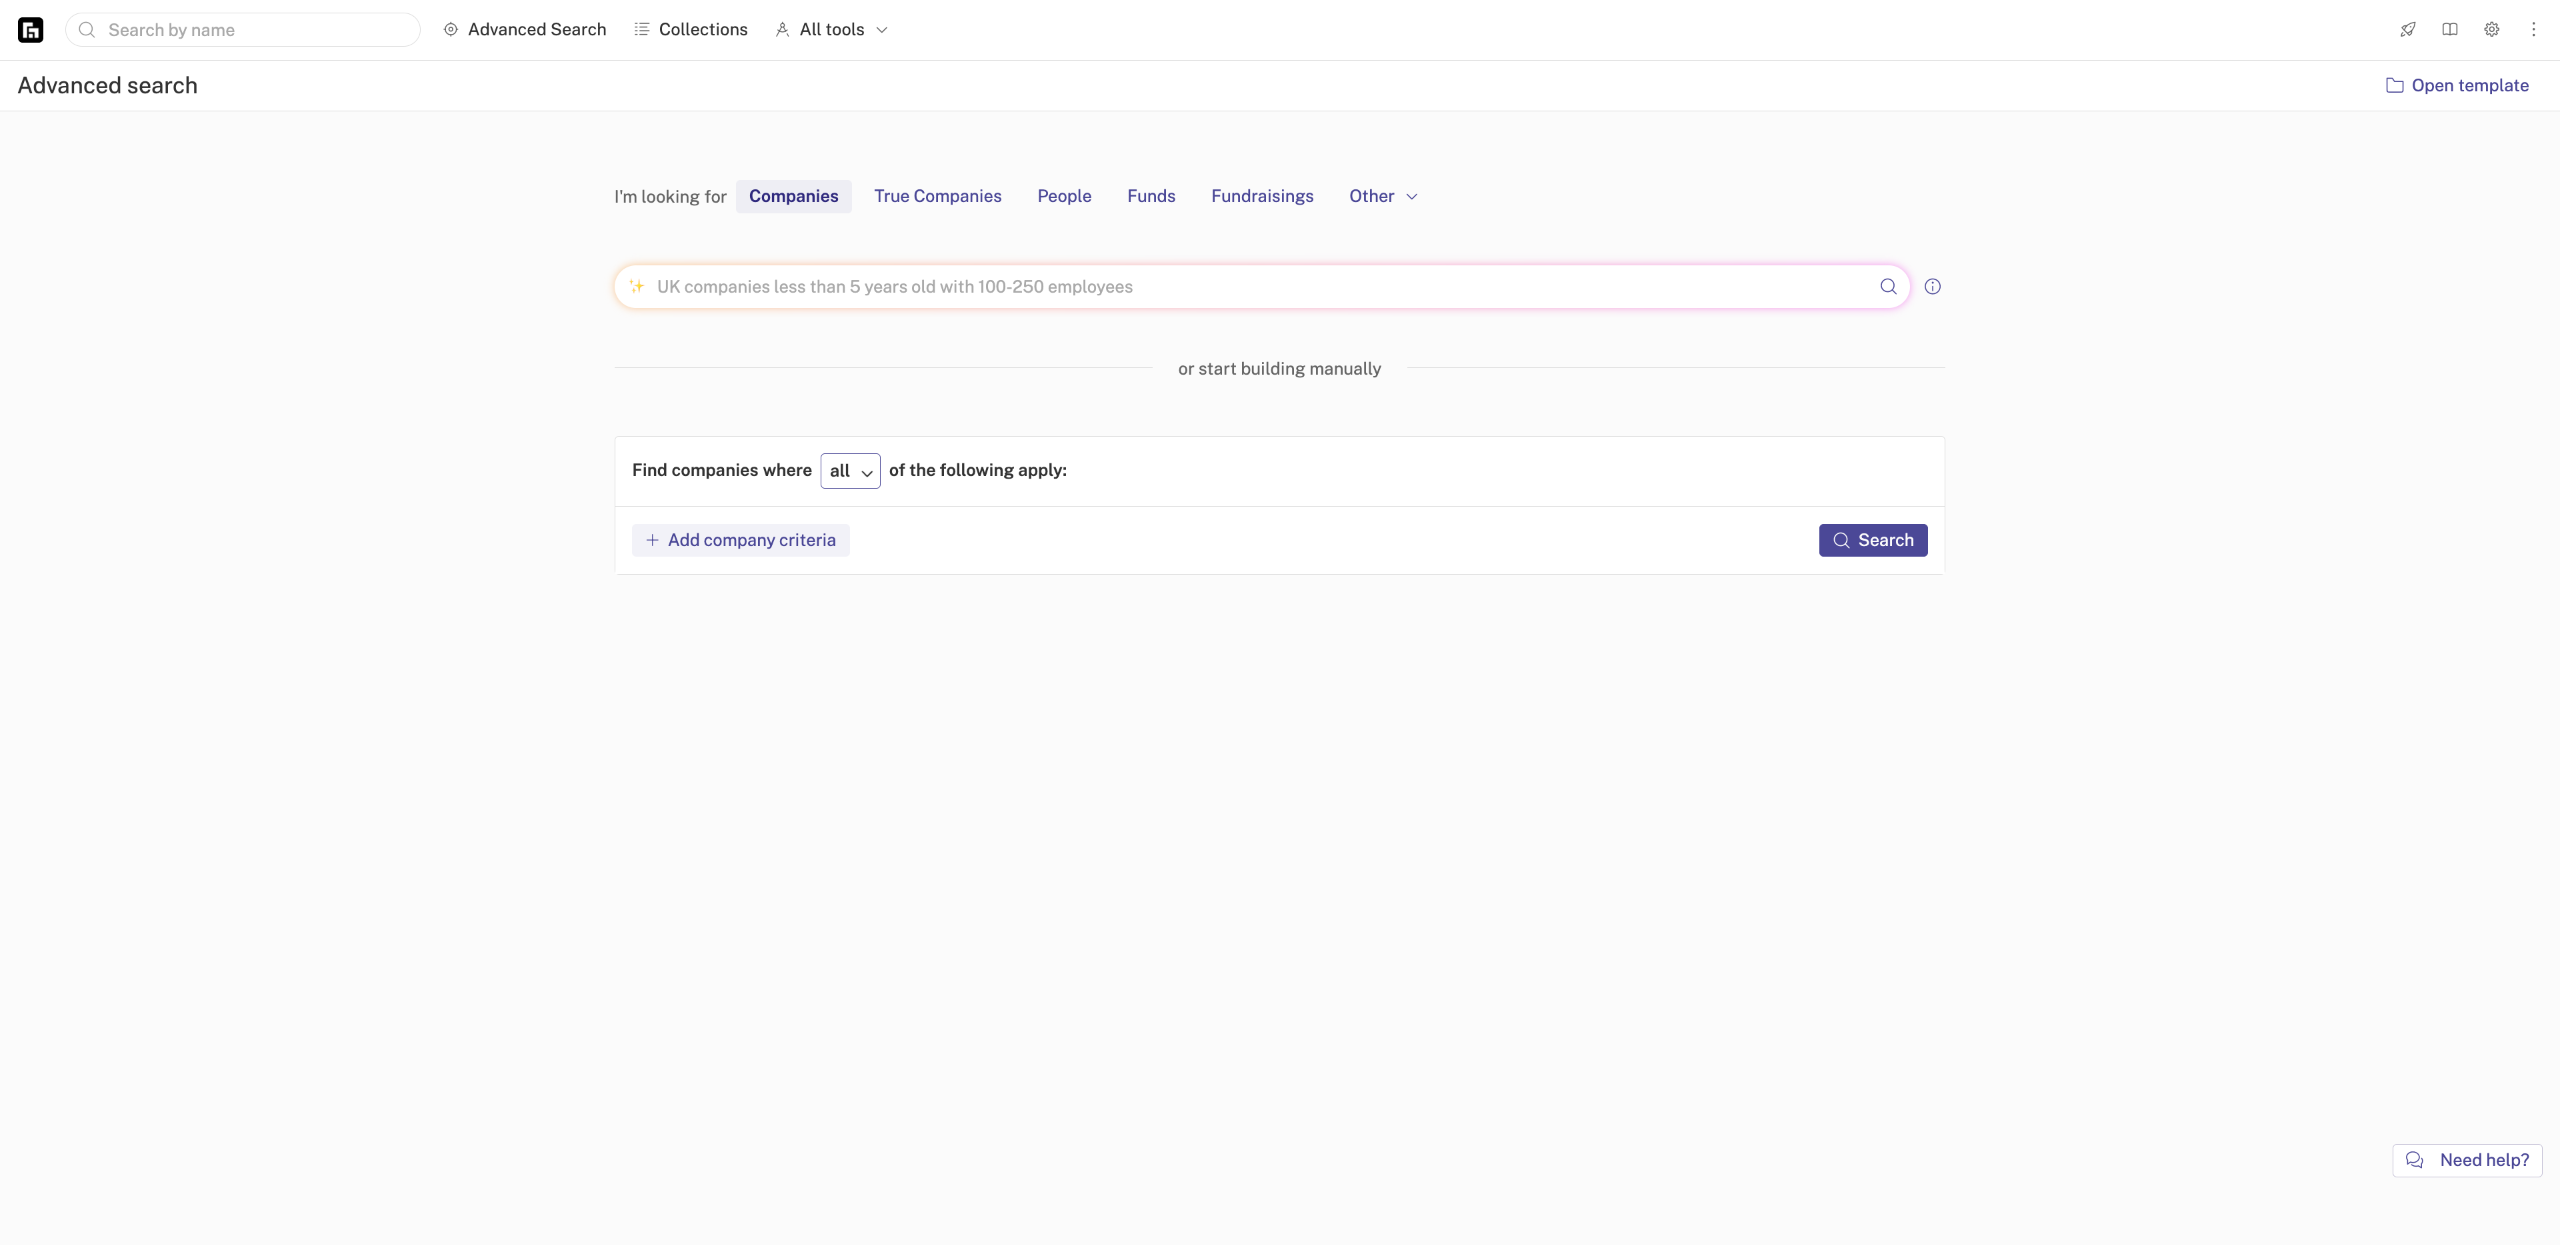Open the 'all' match condition dropdown

(850, 471)
